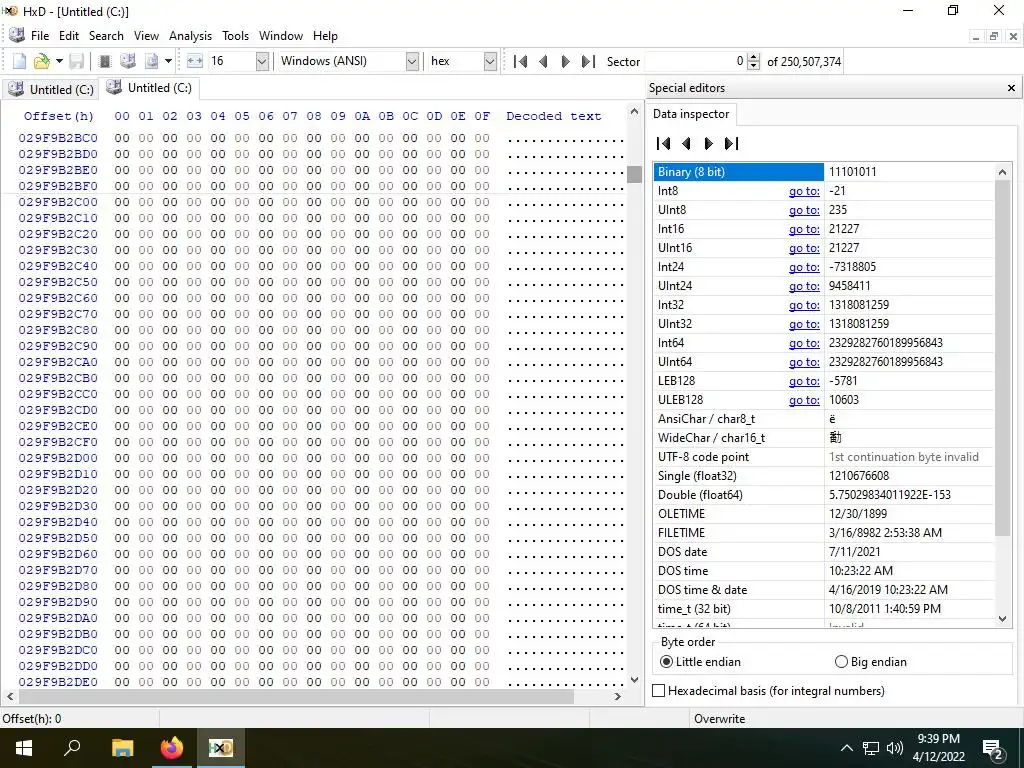Open the bytes per row dropdown showing 16
Image resolution: width=1024 pixels, height=768 pixels.
click(262, 61)
